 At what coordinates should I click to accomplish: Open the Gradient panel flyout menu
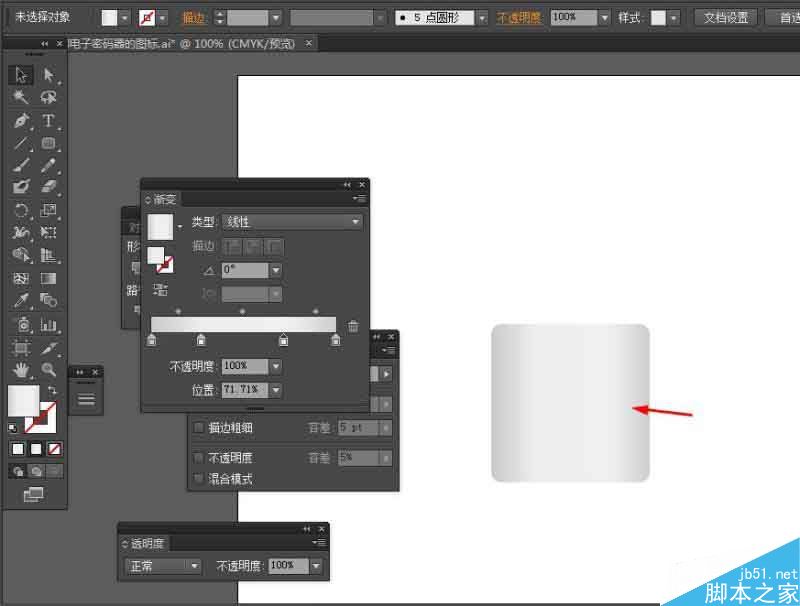click(360, 198)
